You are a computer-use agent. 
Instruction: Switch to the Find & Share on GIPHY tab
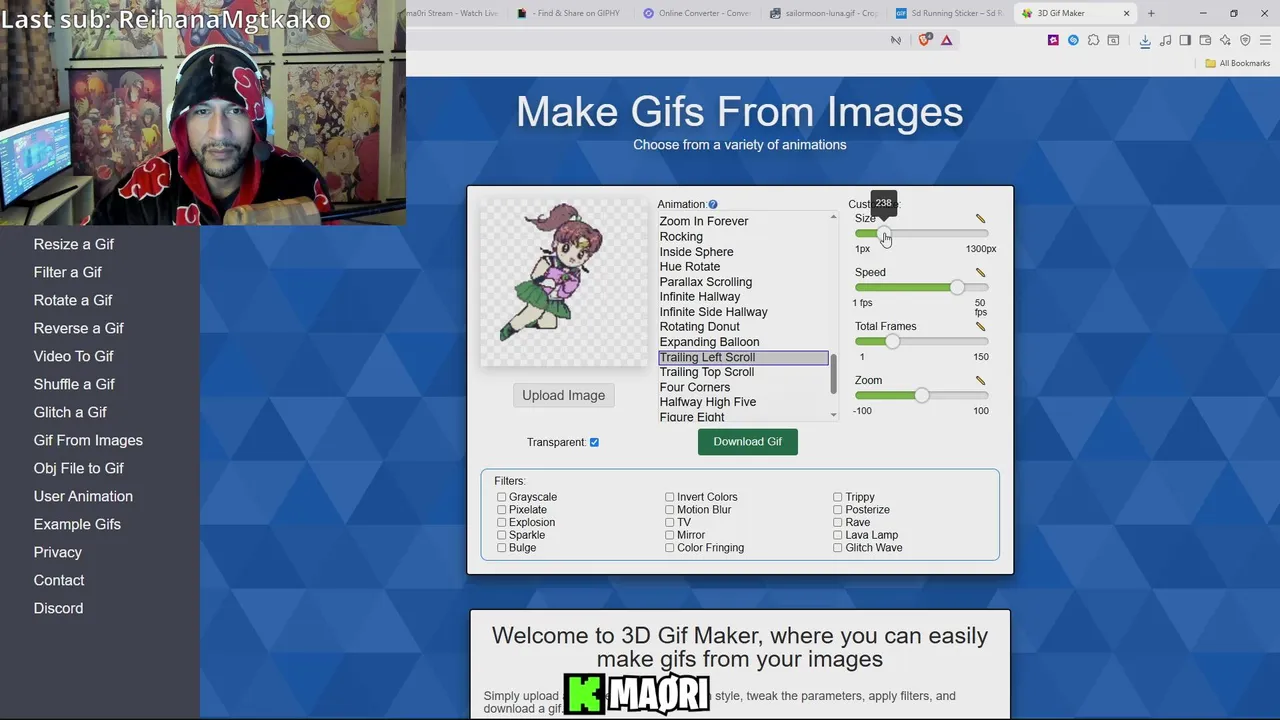pos(570,13)
